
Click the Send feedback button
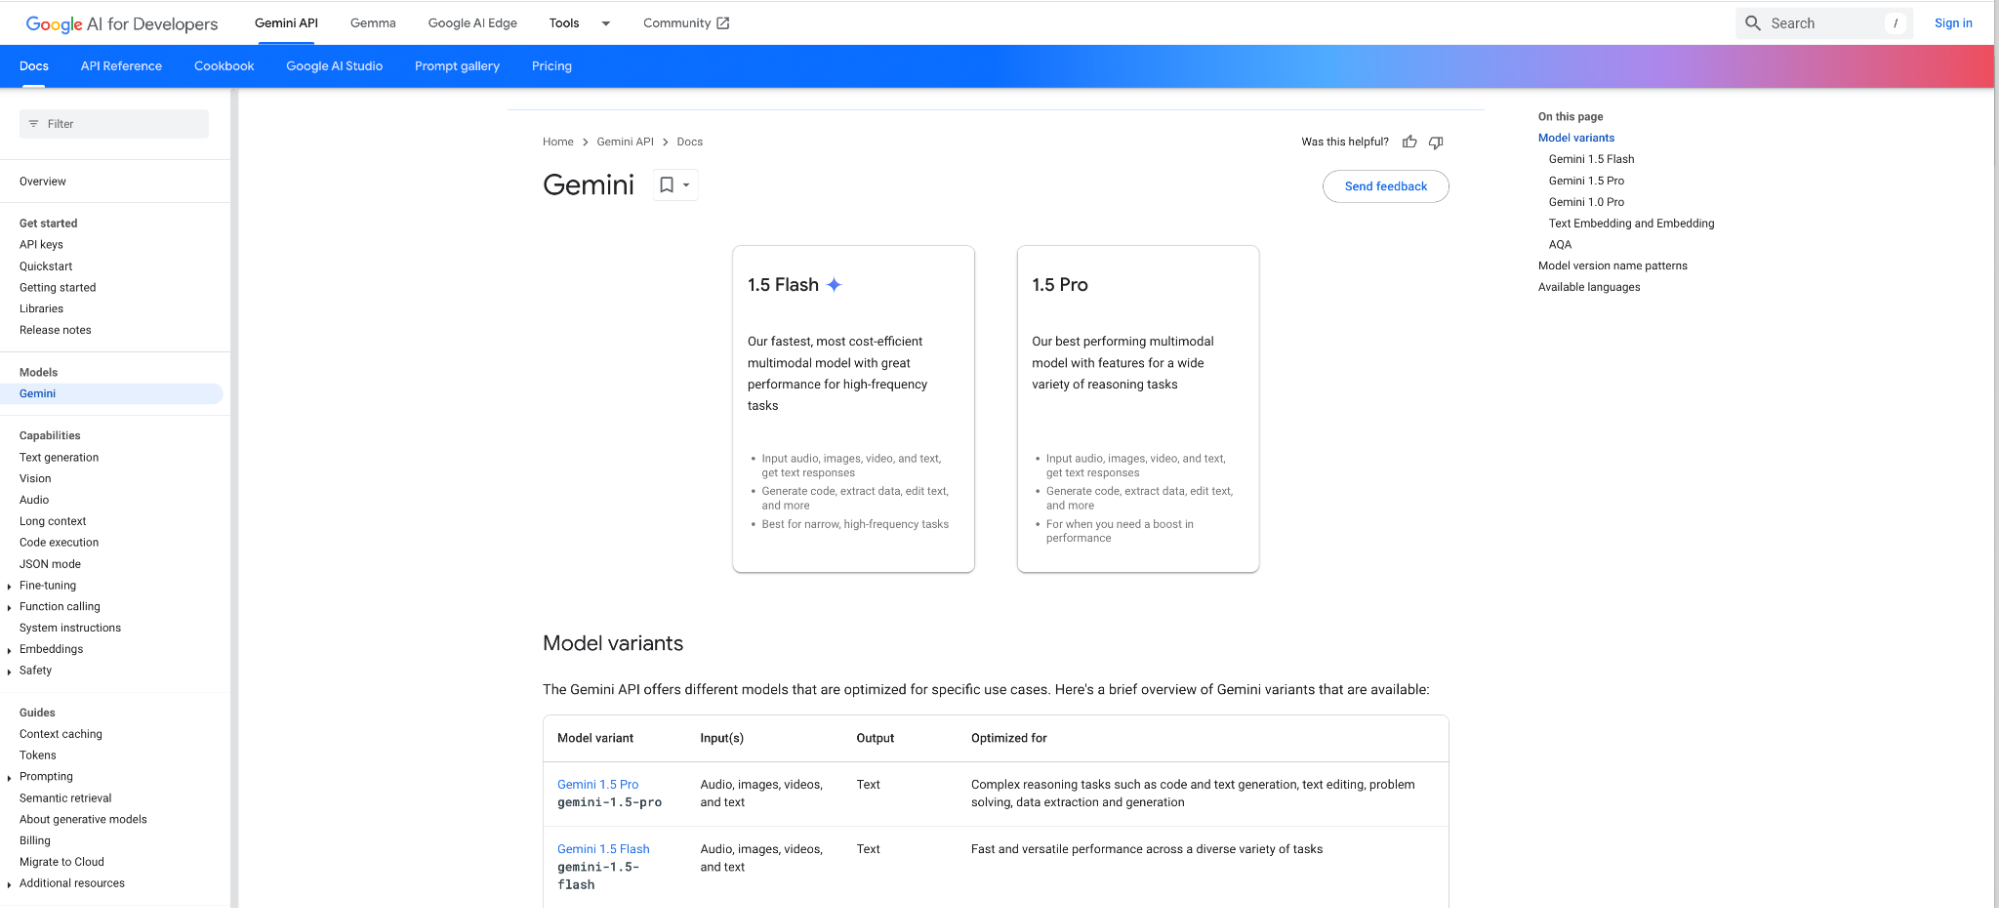pyautogui.click(x=1385, y=186)
